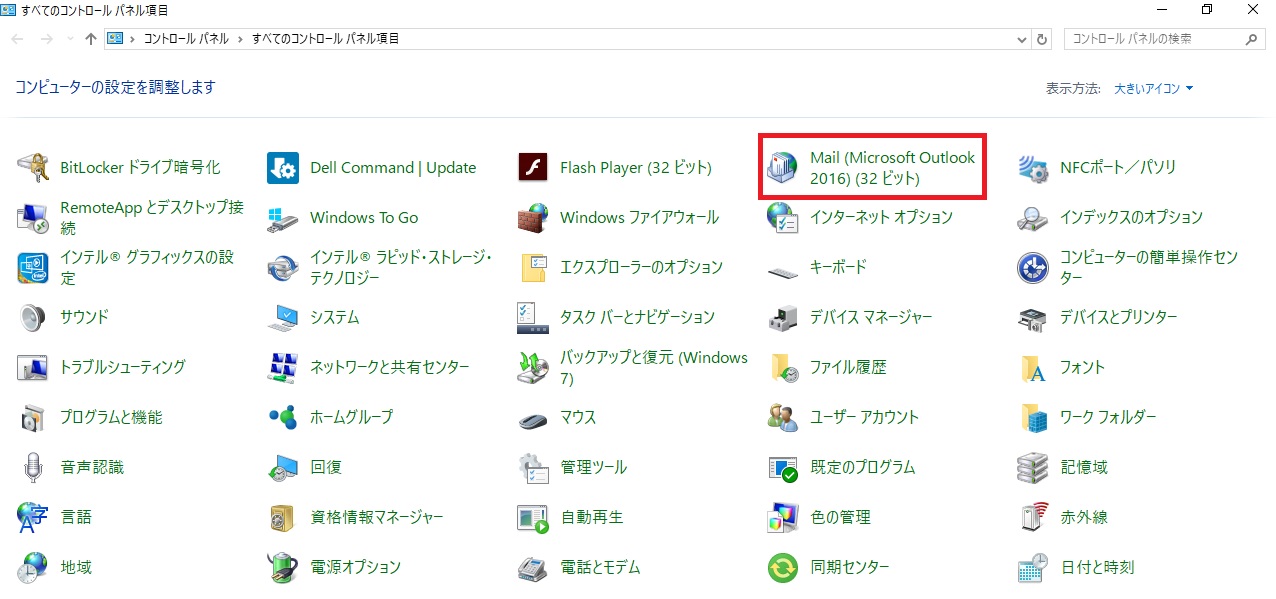Expand address bar history dropdown arrow

click(1021, 39)
